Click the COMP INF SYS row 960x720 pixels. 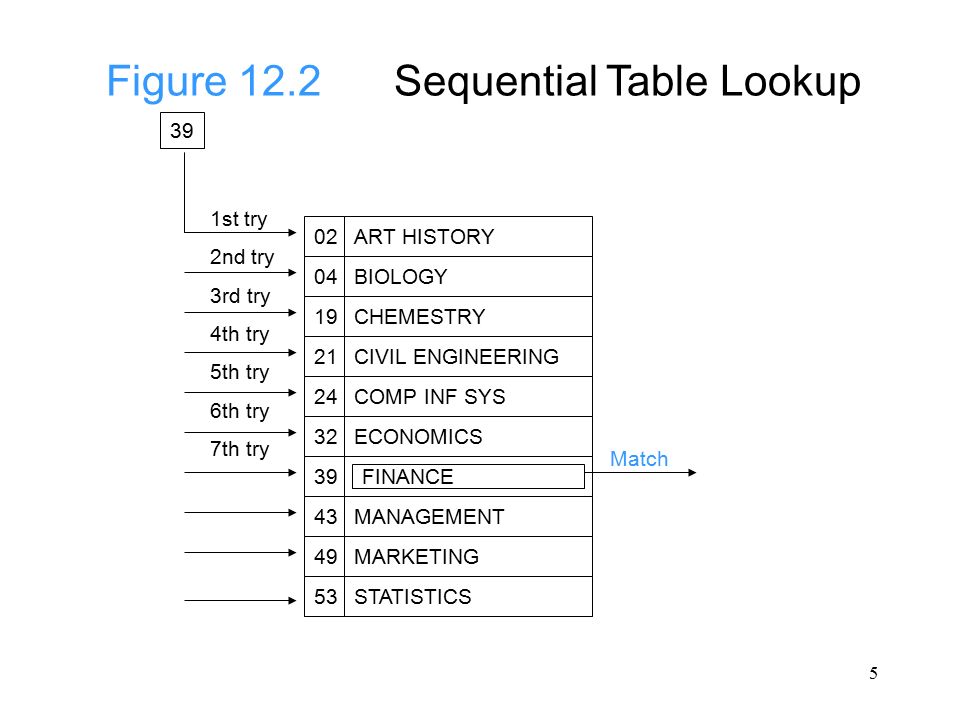tap(448, 397)
